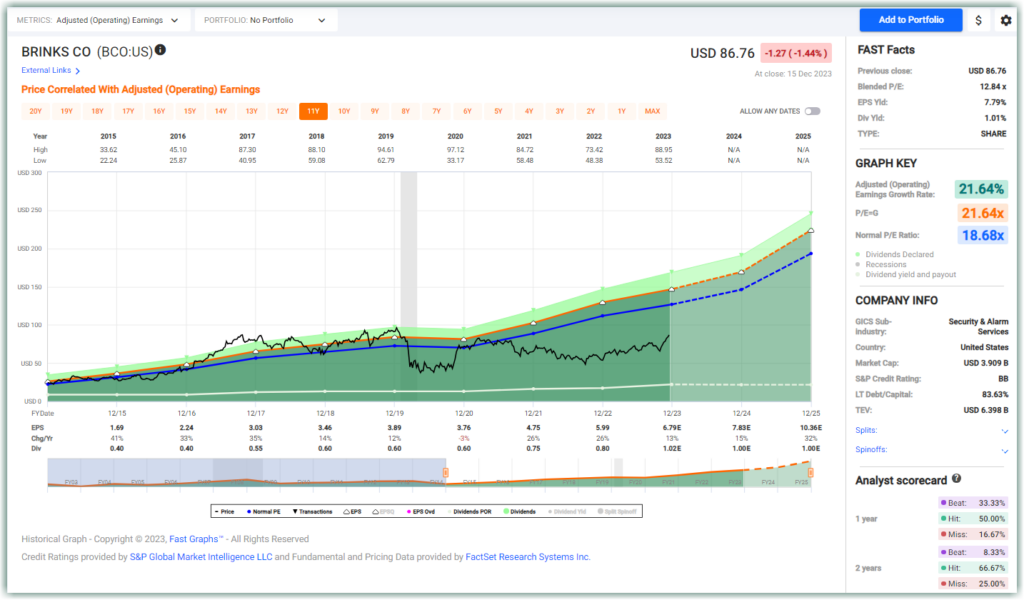This screenshot has height=600, width=1024.
Task: Expand the Spinoffs section
Action: [x=1004, y=450]
